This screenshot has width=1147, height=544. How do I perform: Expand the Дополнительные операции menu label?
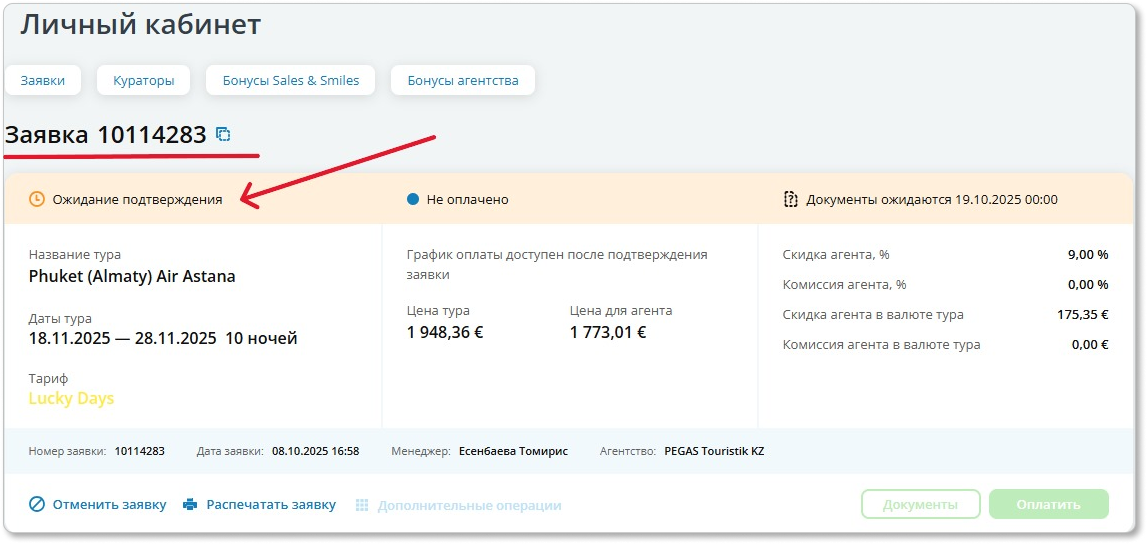pos(469,506)
